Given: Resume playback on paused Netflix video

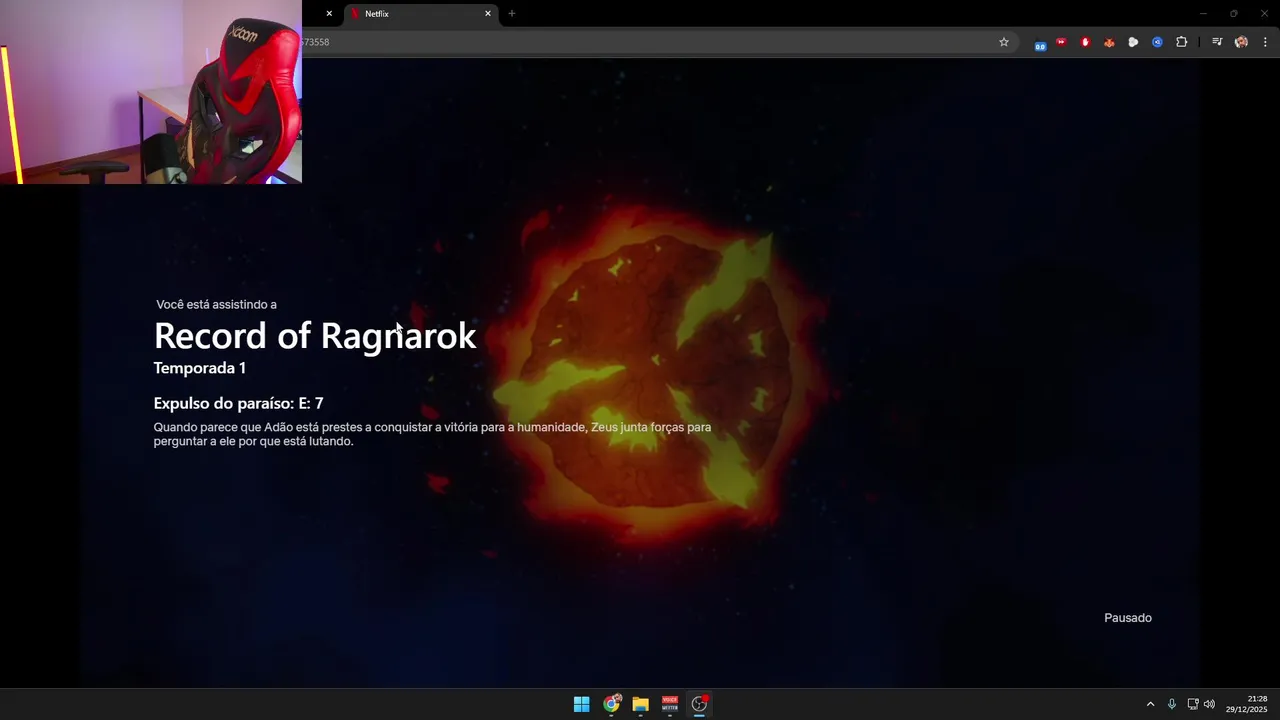Looking at the screenshot, I should (640, 372).
